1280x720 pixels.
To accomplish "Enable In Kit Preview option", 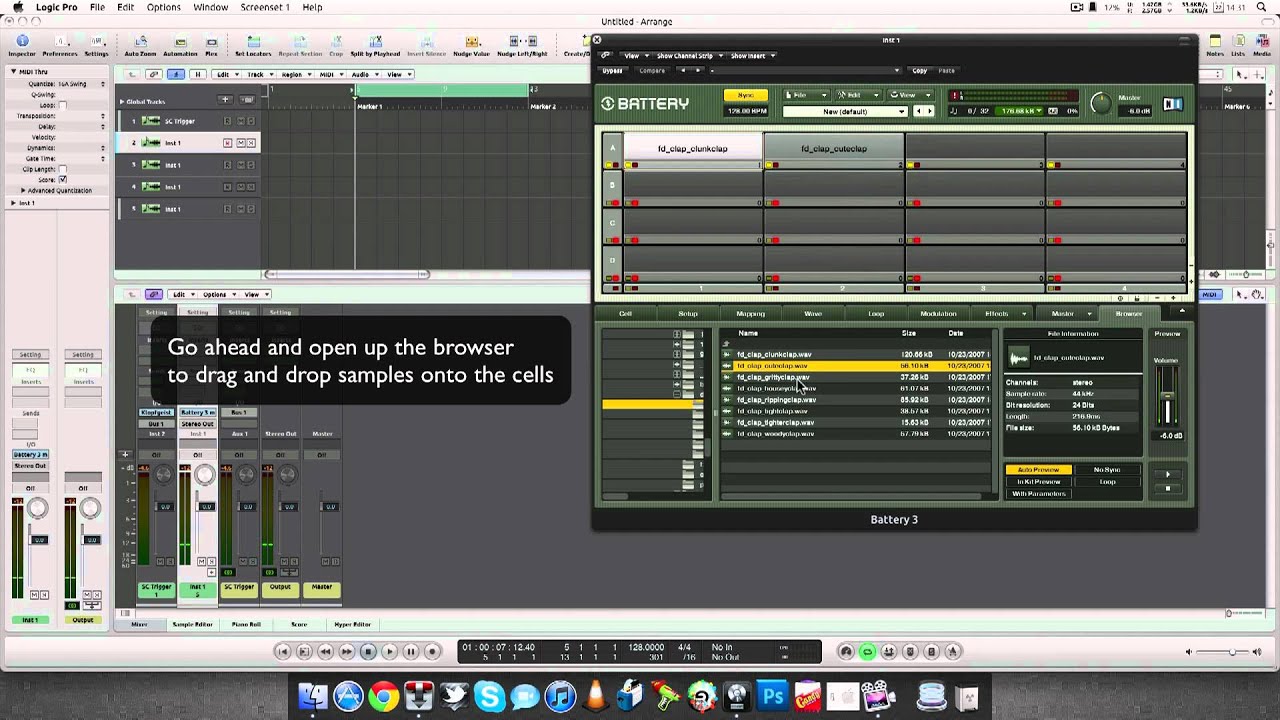I will click(1038, 481).
